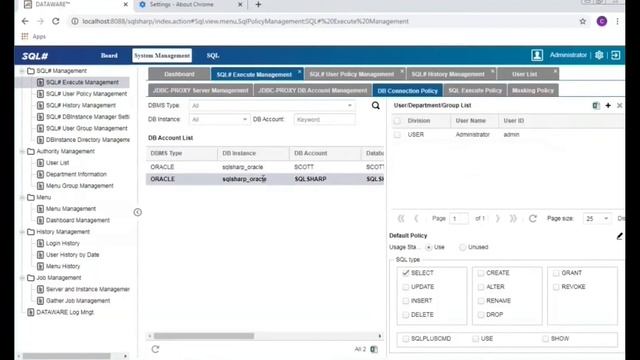Viewport: 640px width, 360px height.
Task: Click the export icon in User/Department/Group List header
Action: (596, 105)
